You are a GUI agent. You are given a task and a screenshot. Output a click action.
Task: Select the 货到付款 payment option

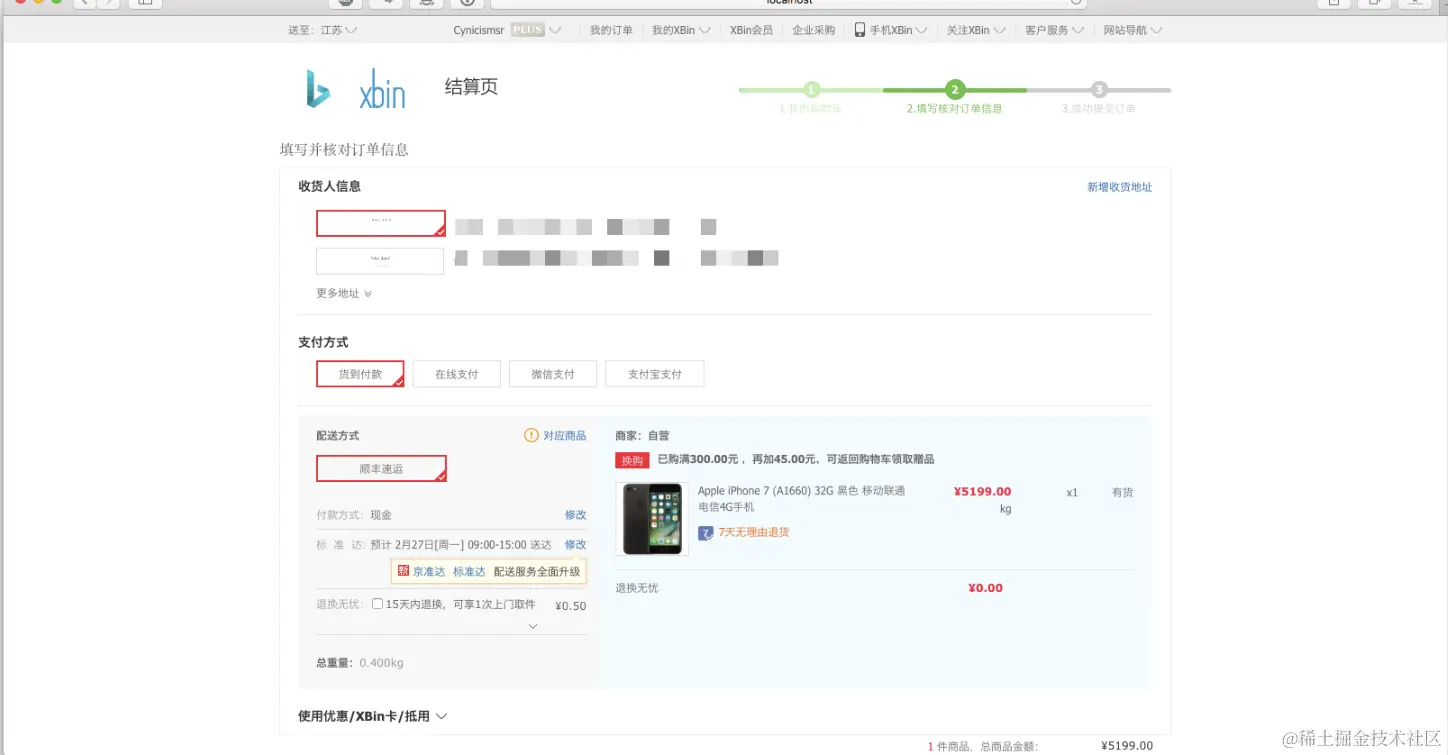pyautogui.click(x=360, y=374)
